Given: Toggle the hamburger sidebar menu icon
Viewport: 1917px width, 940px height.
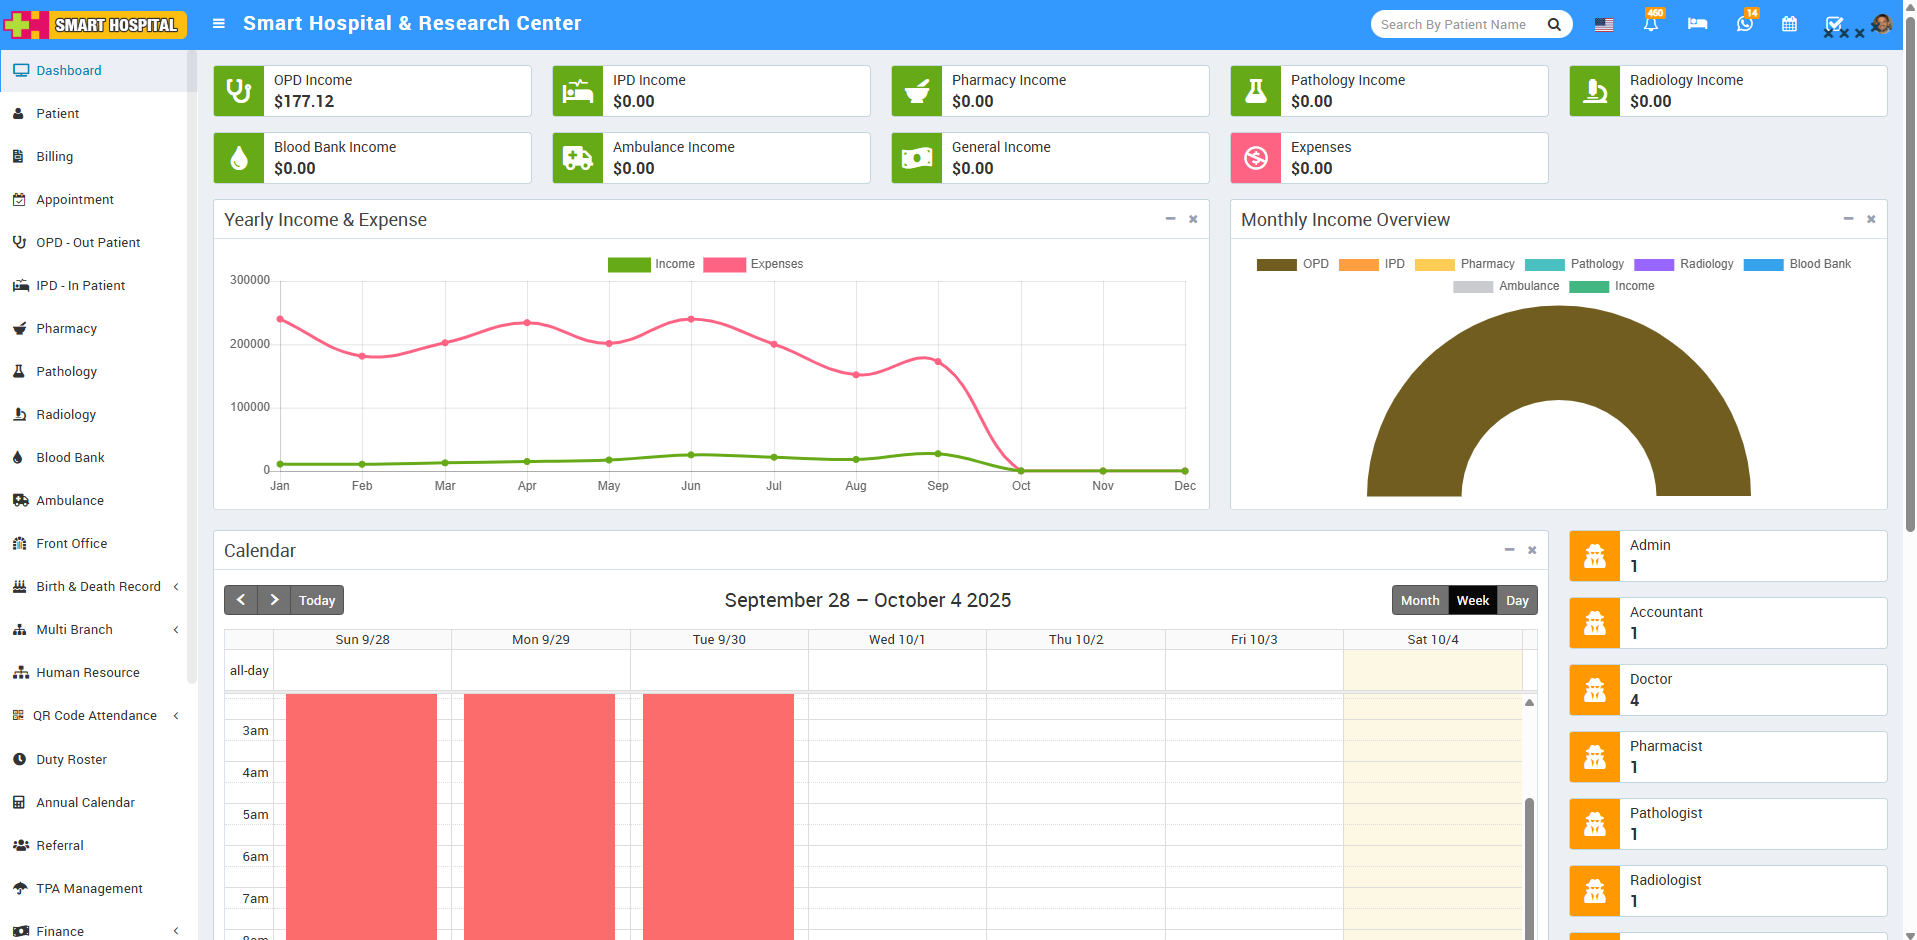Looking at the screenshot, I should click(x=218, y=24).
